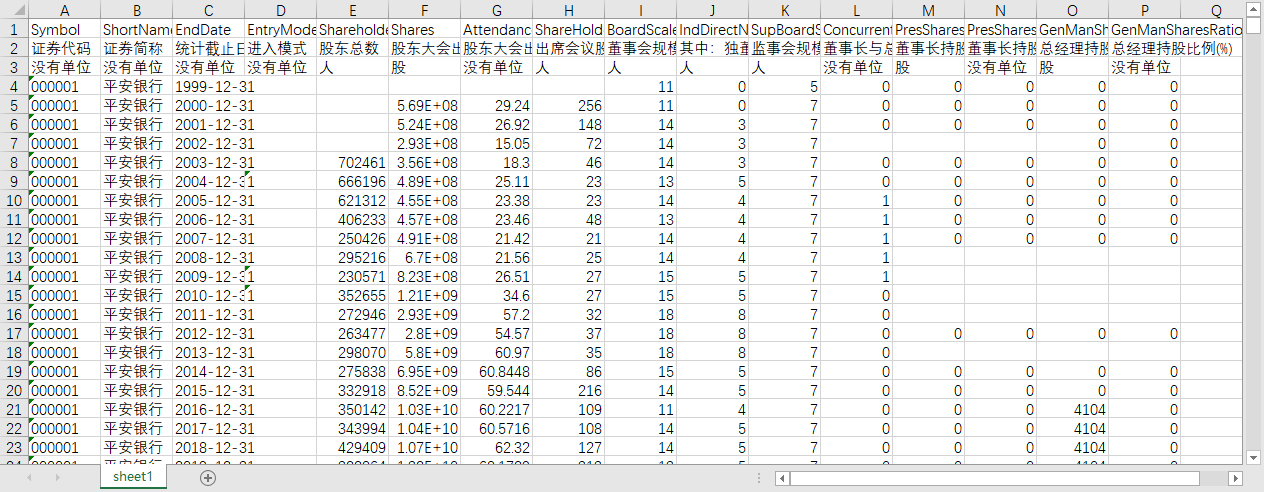Select row 17 header
The width and height of the screenshot is (1264, 492).
[14, 333]
